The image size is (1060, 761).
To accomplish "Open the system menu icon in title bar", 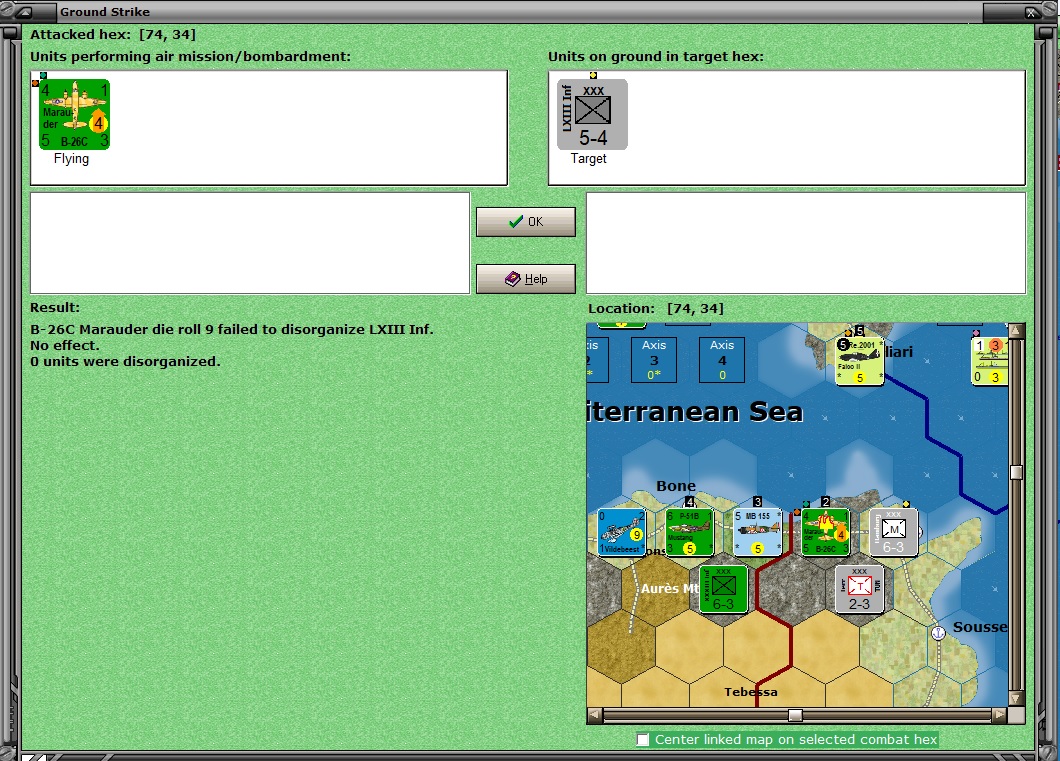I will [22, 11].
